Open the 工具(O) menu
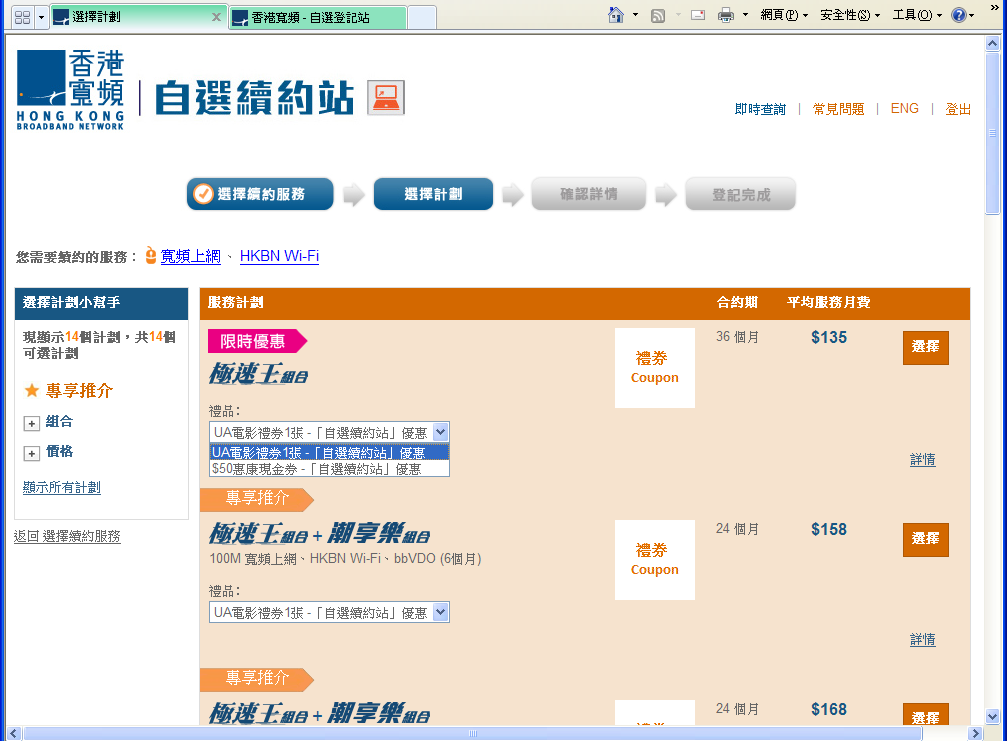Image resolution: width=1007 pixels, height=741 pixels. point(917,15)
